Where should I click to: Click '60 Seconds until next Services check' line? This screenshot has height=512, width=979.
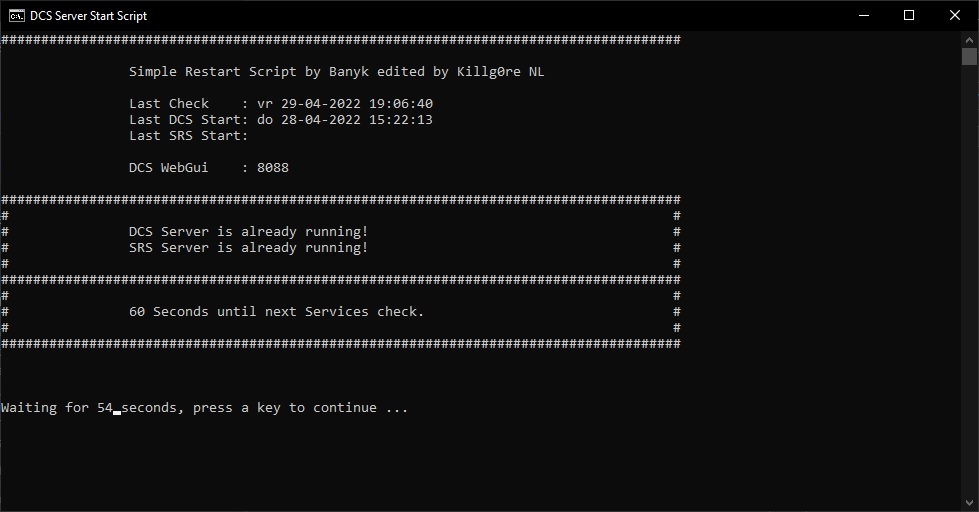(x=276, y=312)
